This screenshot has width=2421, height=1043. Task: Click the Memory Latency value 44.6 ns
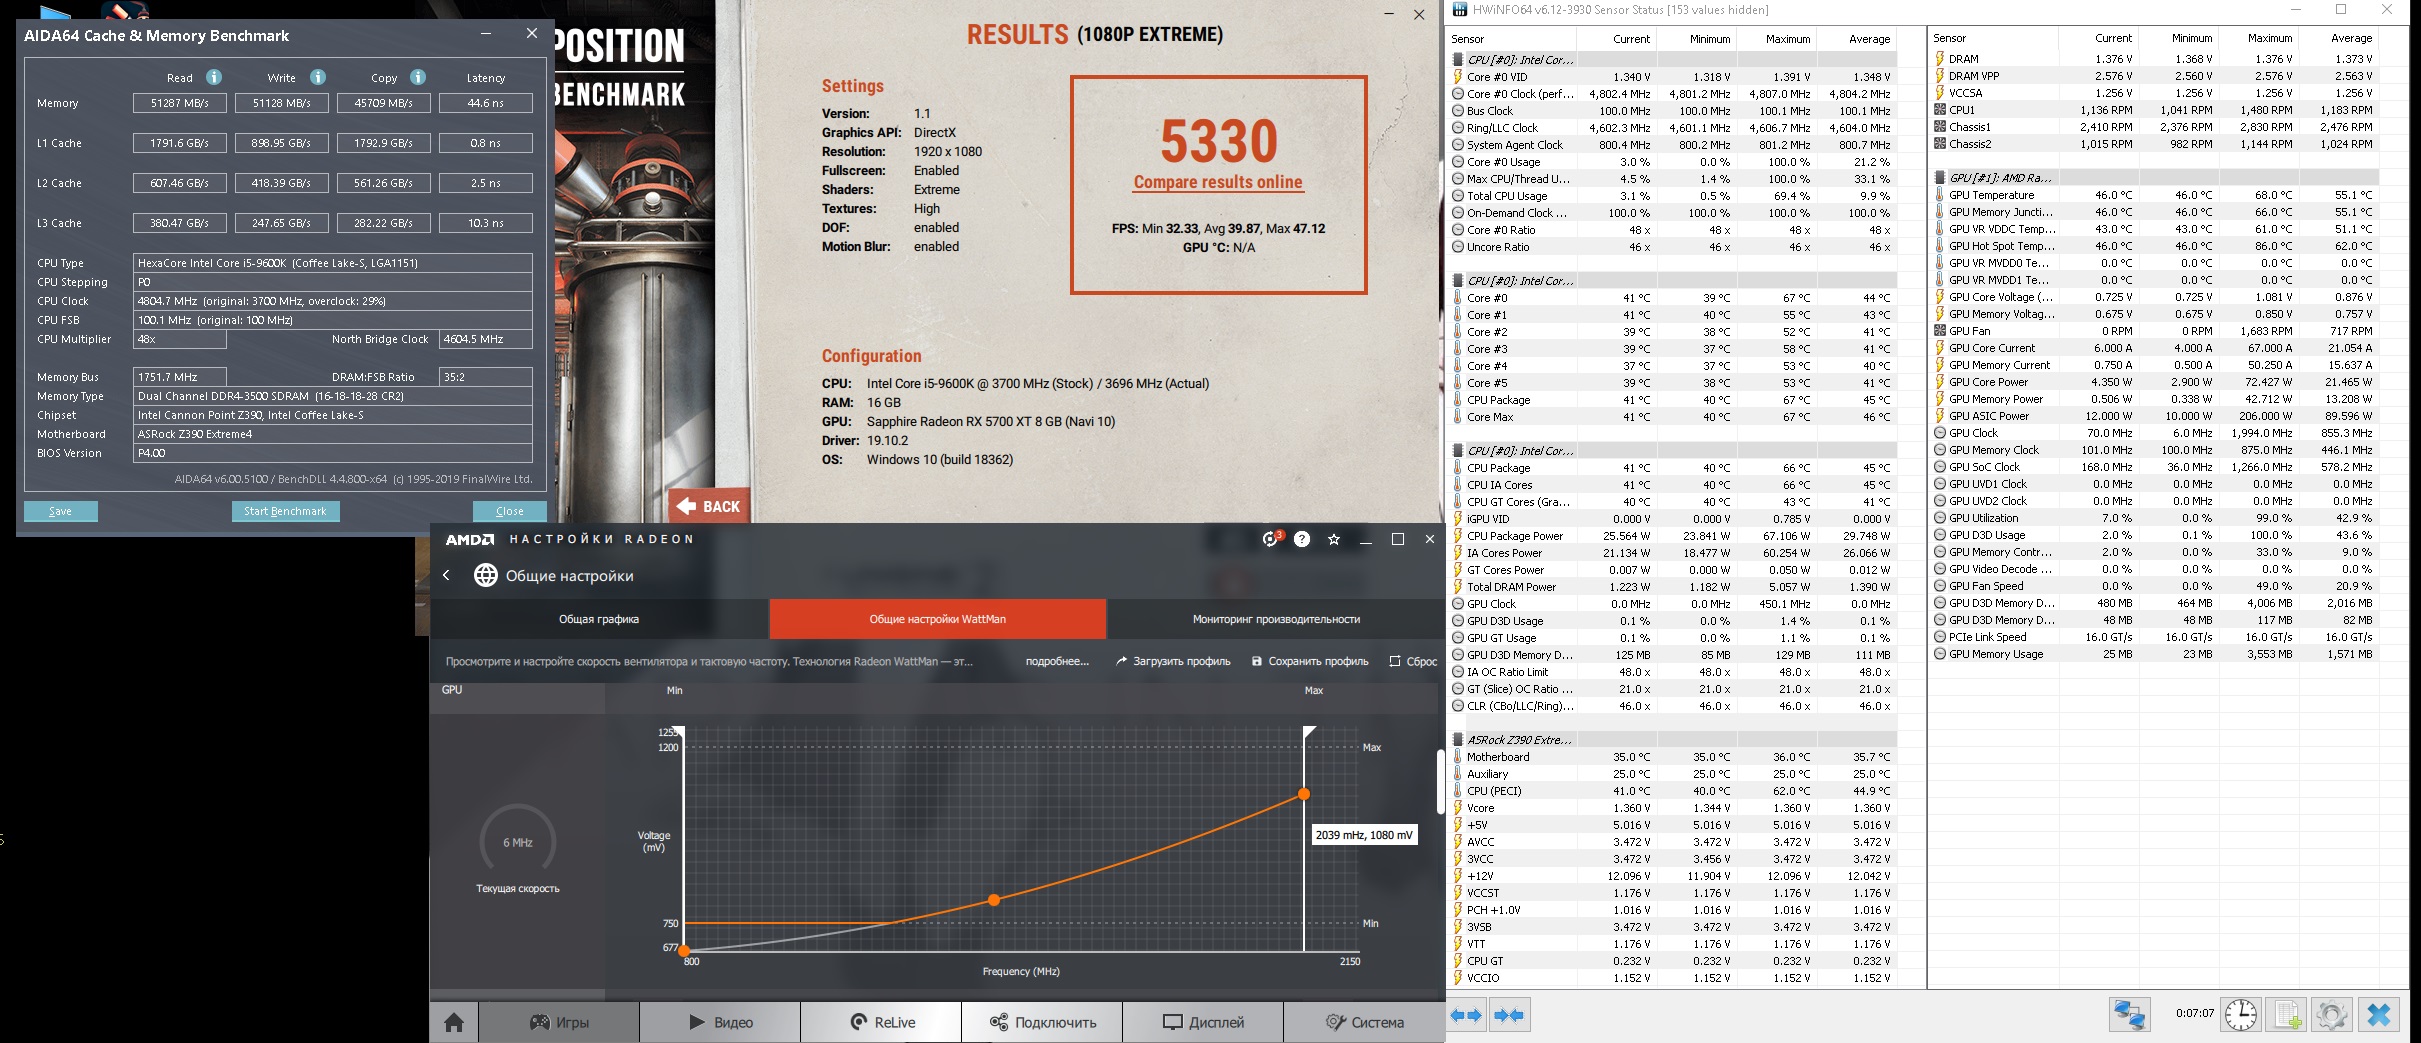486,103
